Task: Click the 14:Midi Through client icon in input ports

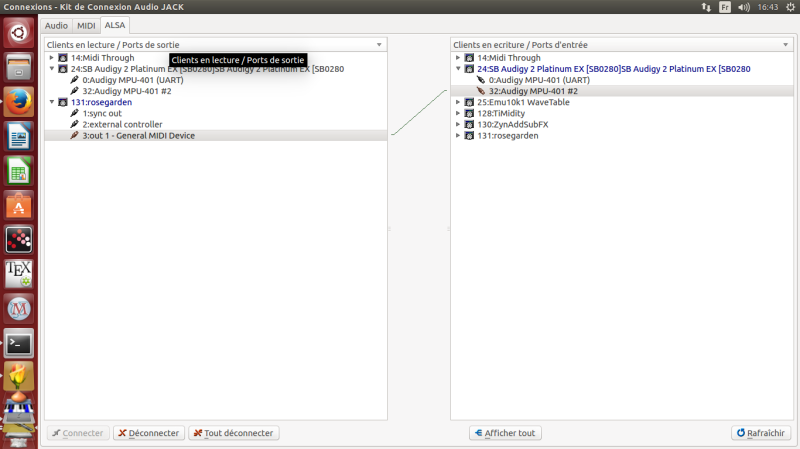Action: click(469, 58)
